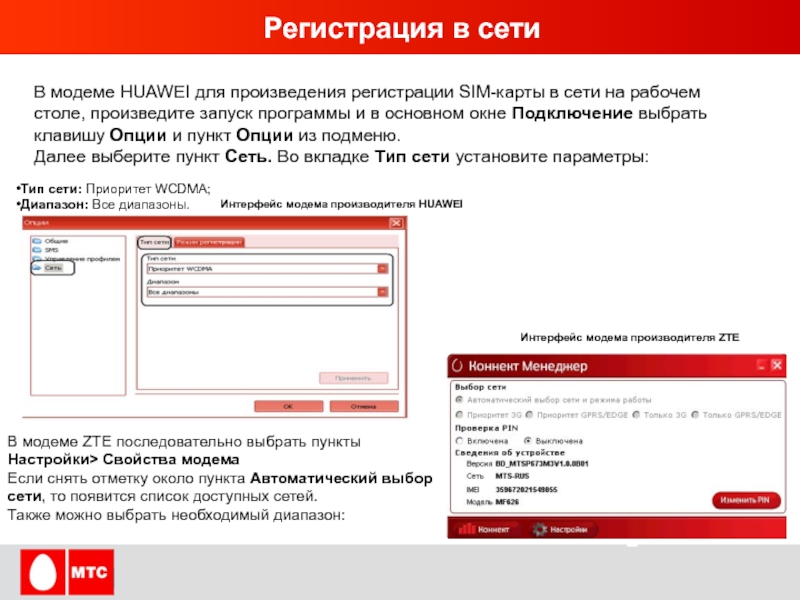Click the Коннект Менеджер logo icon
The image size is (800, 600).
(457, 365)
